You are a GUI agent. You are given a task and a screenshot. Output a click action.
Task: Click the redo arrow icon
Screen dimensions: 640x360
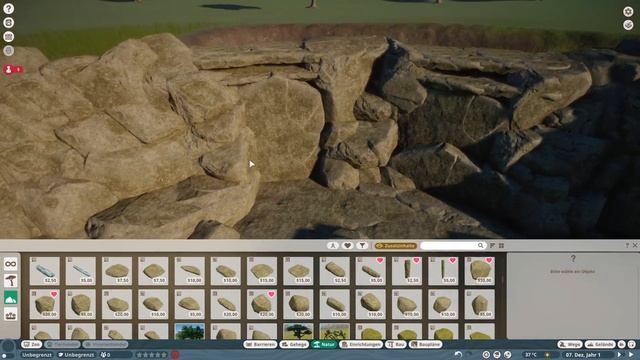click(x=469, y=355)
